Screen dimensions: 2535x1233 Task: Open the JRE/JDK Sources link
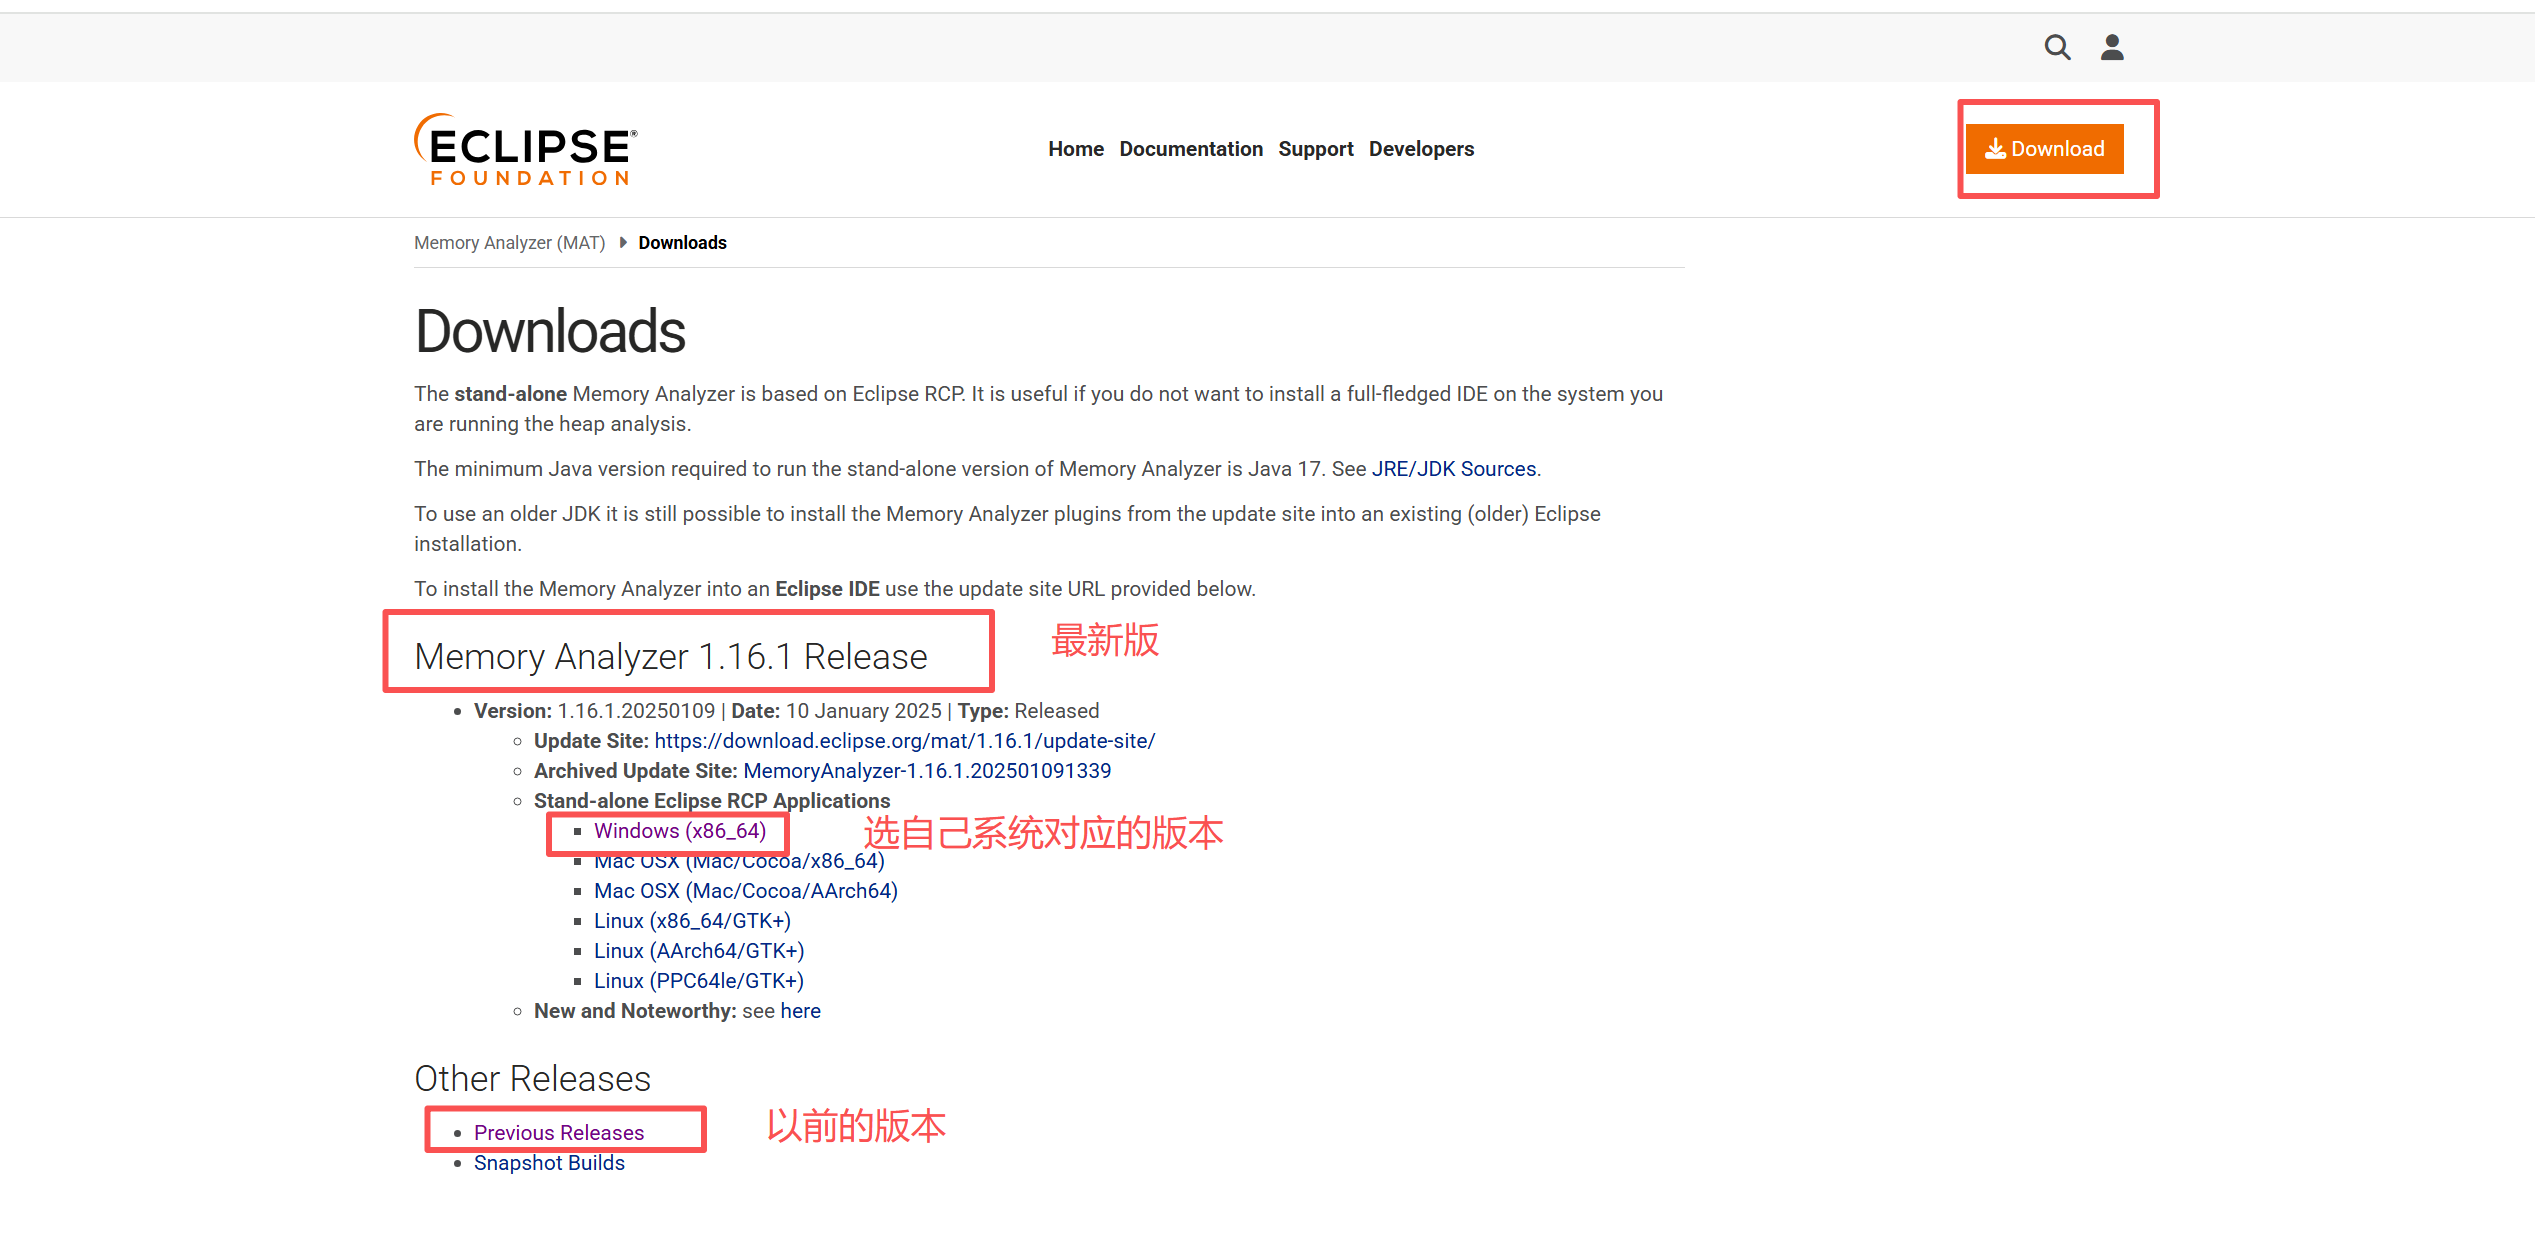tap(1453, 469)
